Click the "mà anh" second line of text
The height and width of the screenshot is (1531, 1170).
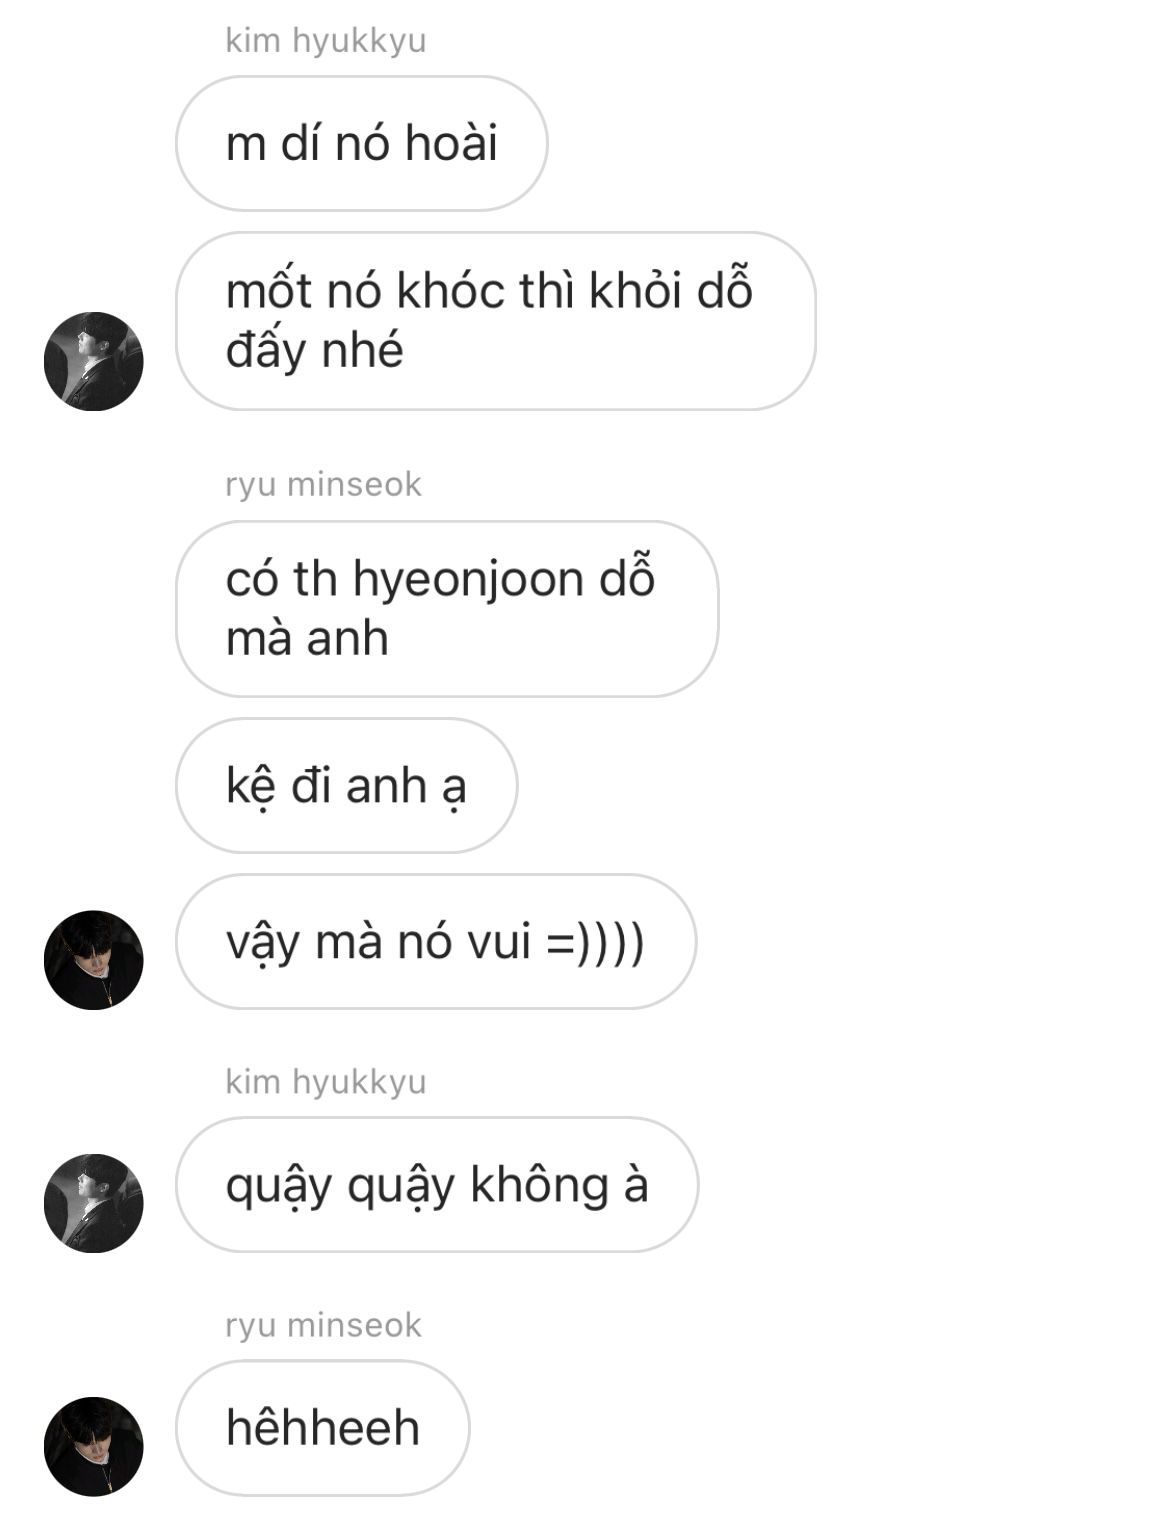tap(307, 639)
